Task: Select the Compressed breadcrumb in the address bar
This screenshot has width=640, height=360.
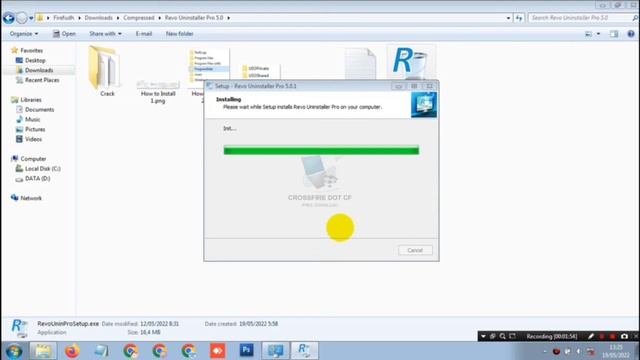Action: pyautogui.click(x=139, y=18)
